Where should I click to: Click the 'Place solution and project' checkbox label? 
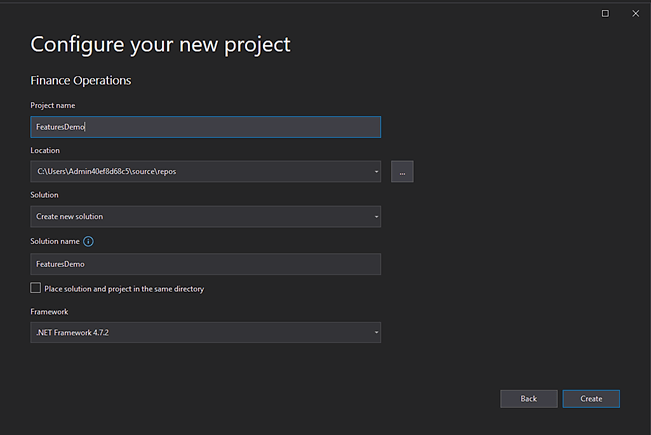click(x=124, y=289)
